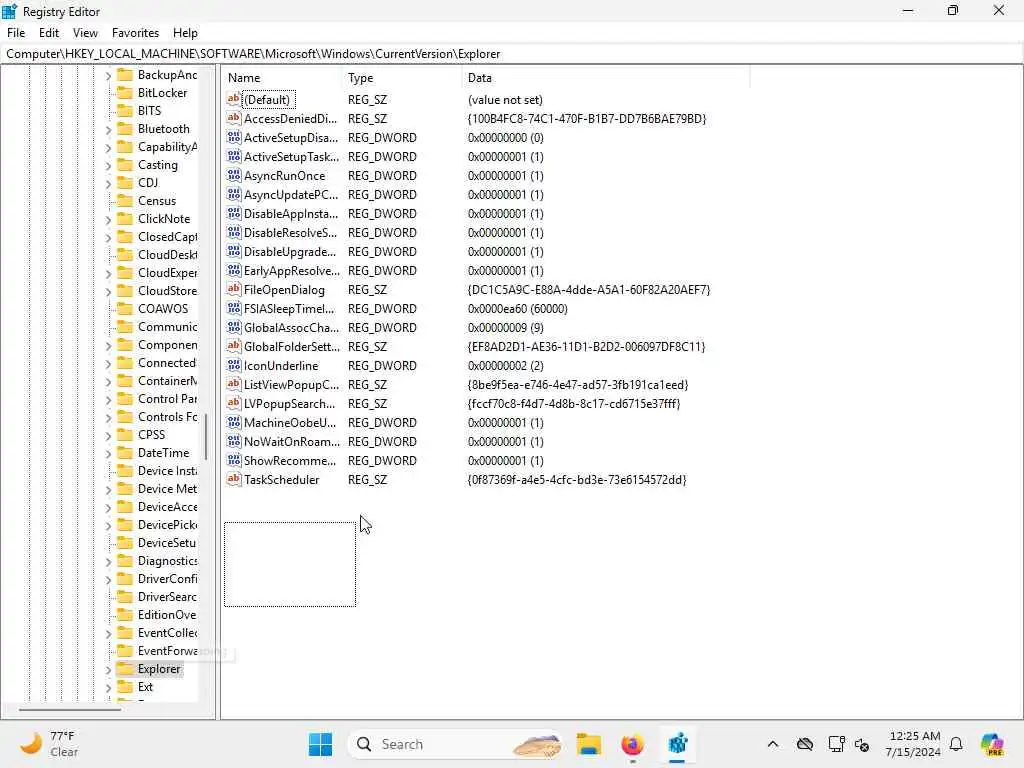Expand the Casting key
Viewport: 1024px width, 768px height.
click(x=108, y=165)
